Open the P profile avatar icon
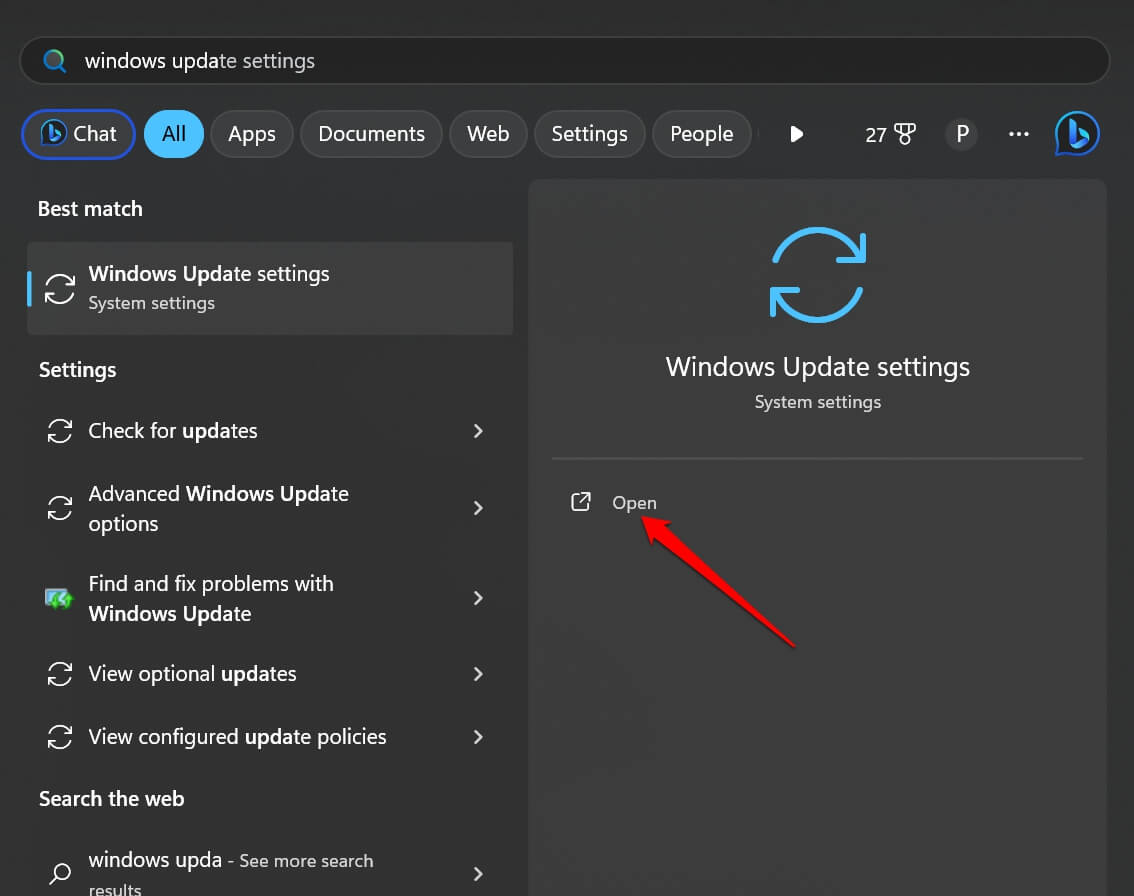This screenshot has height=896, width=1134. tap(961, 133)
